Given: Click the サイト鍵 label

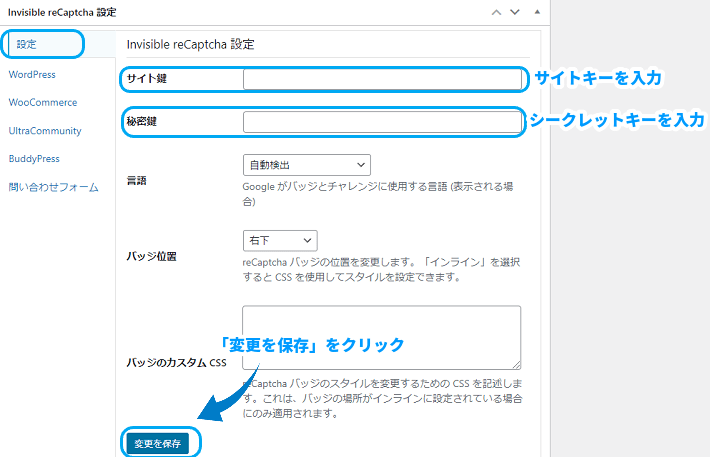Looking at the screenshot, I should 147,78.
